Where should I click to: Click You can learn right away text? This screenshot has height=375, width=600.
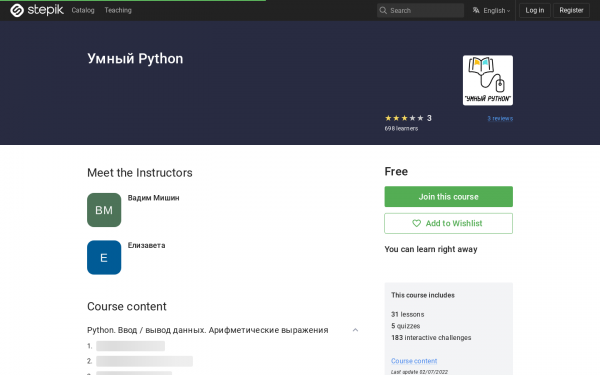[431, 249]
